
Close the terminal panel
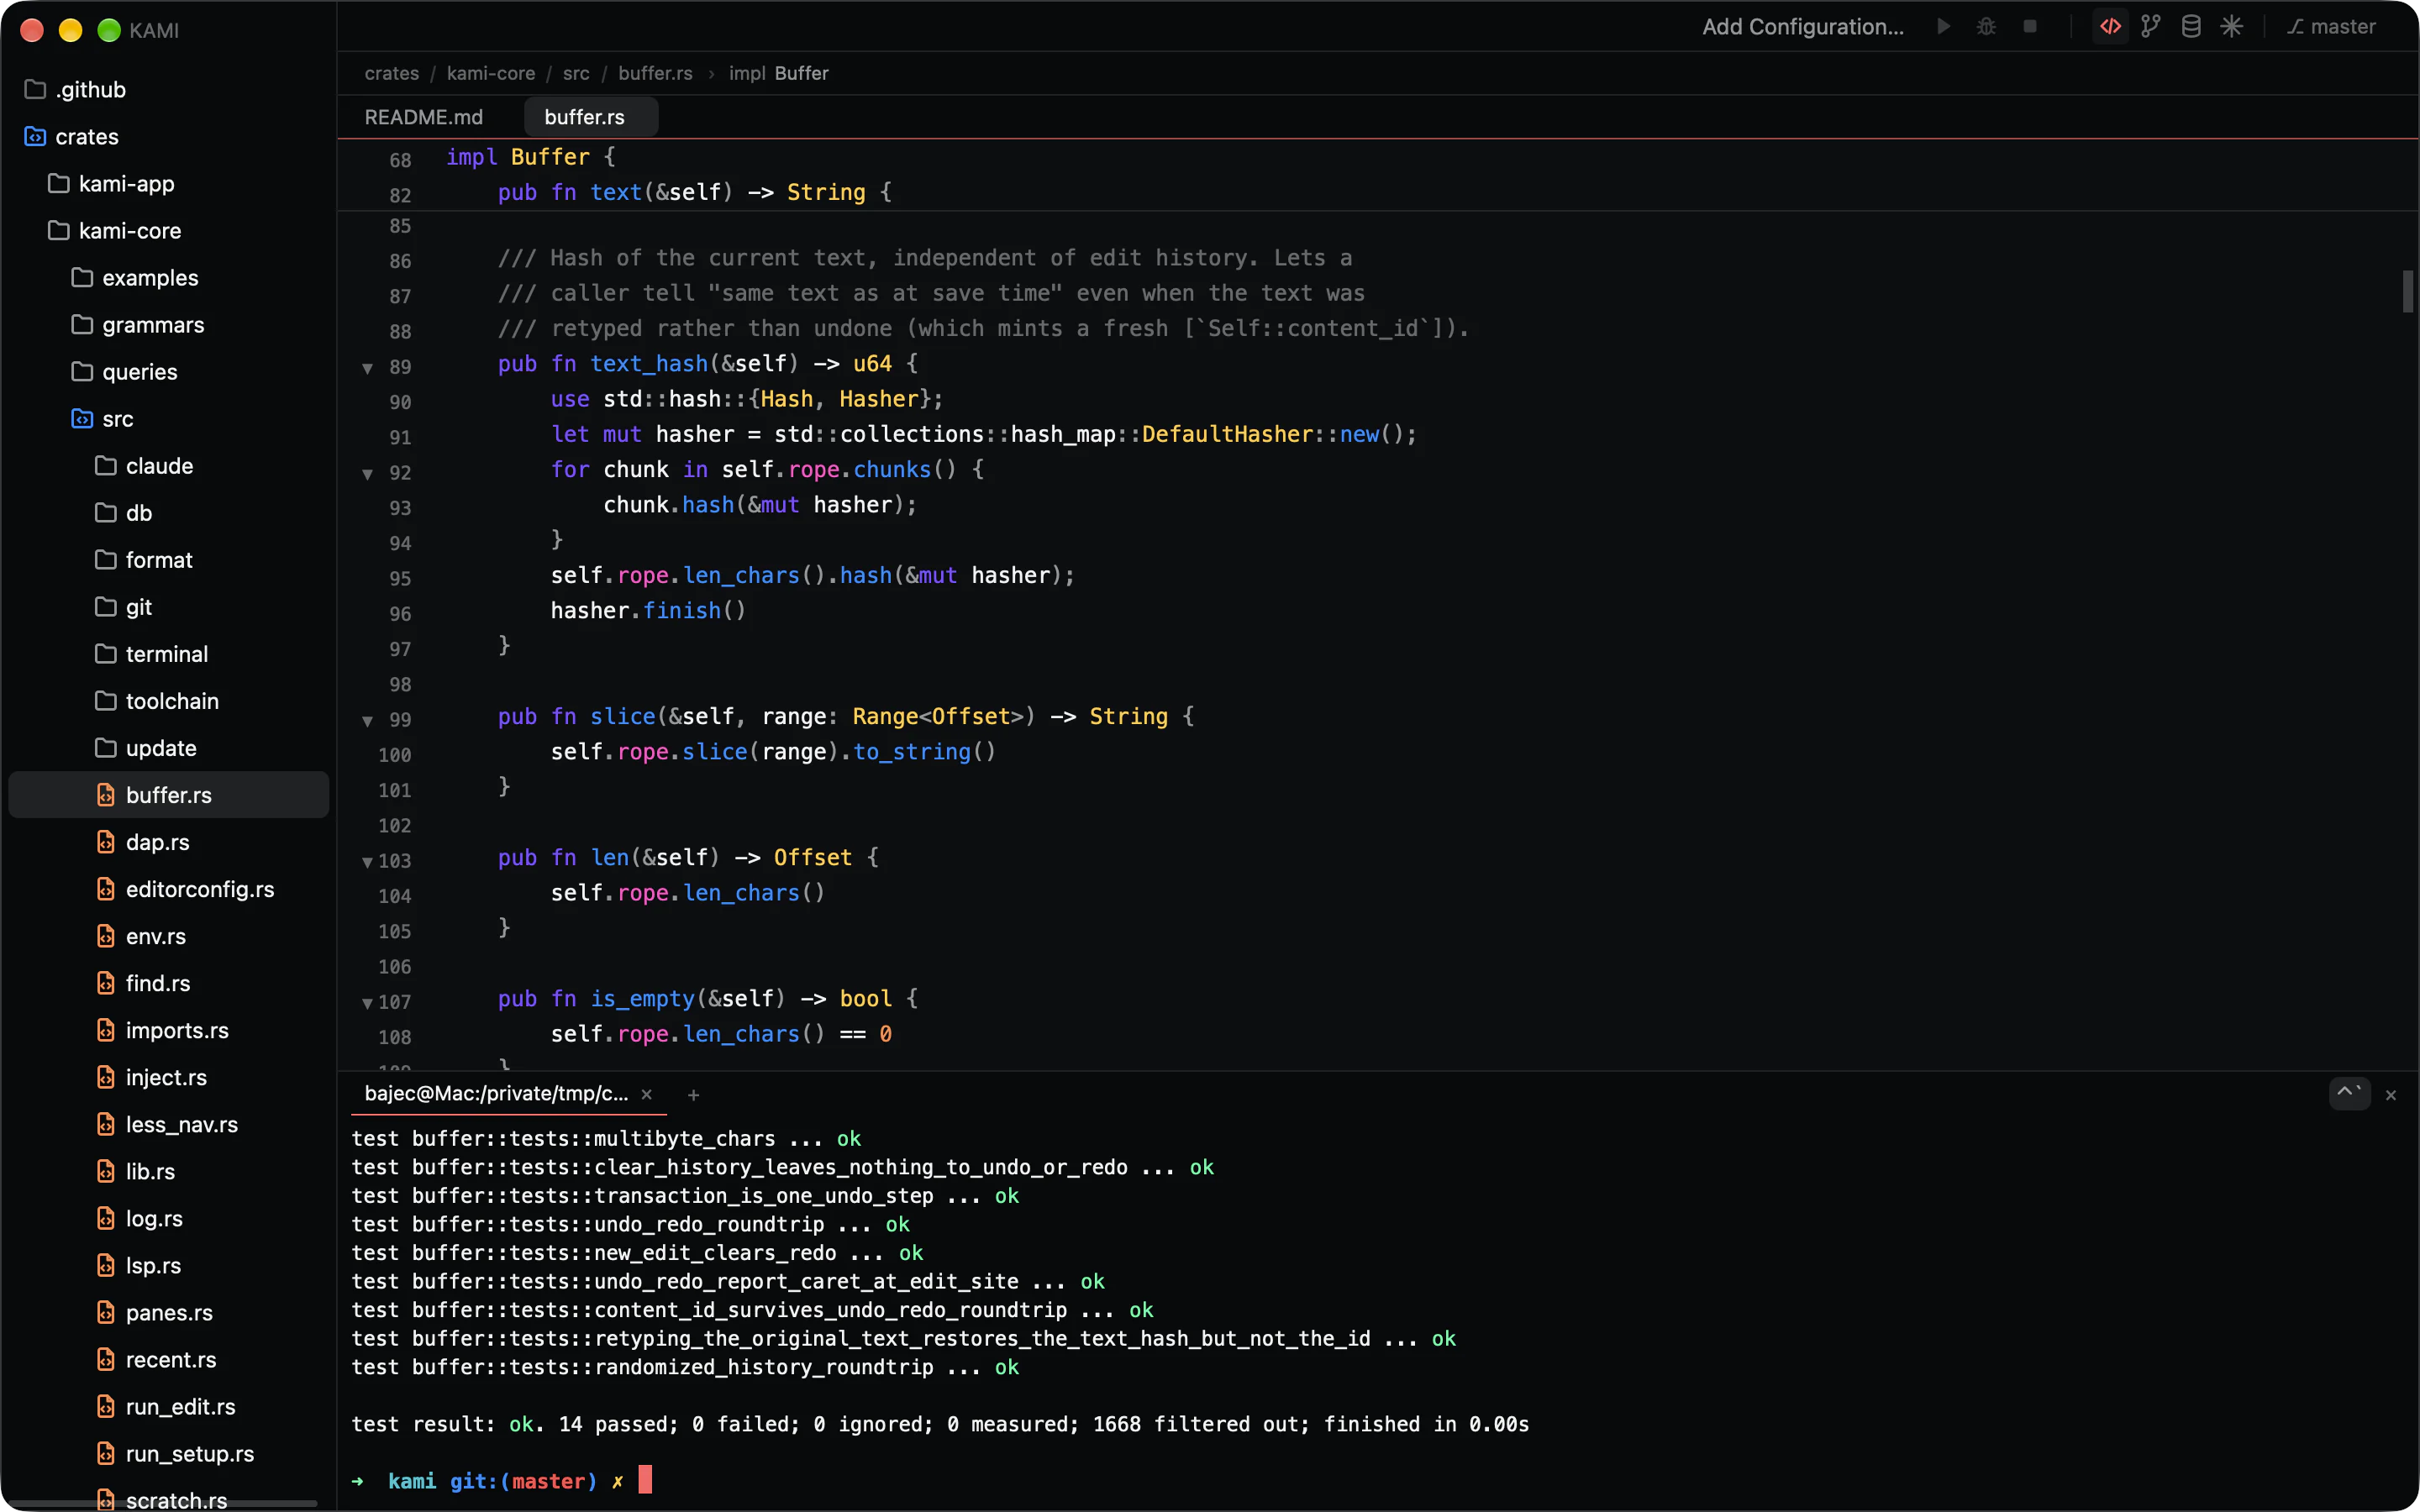(x=2391, y=1095)
